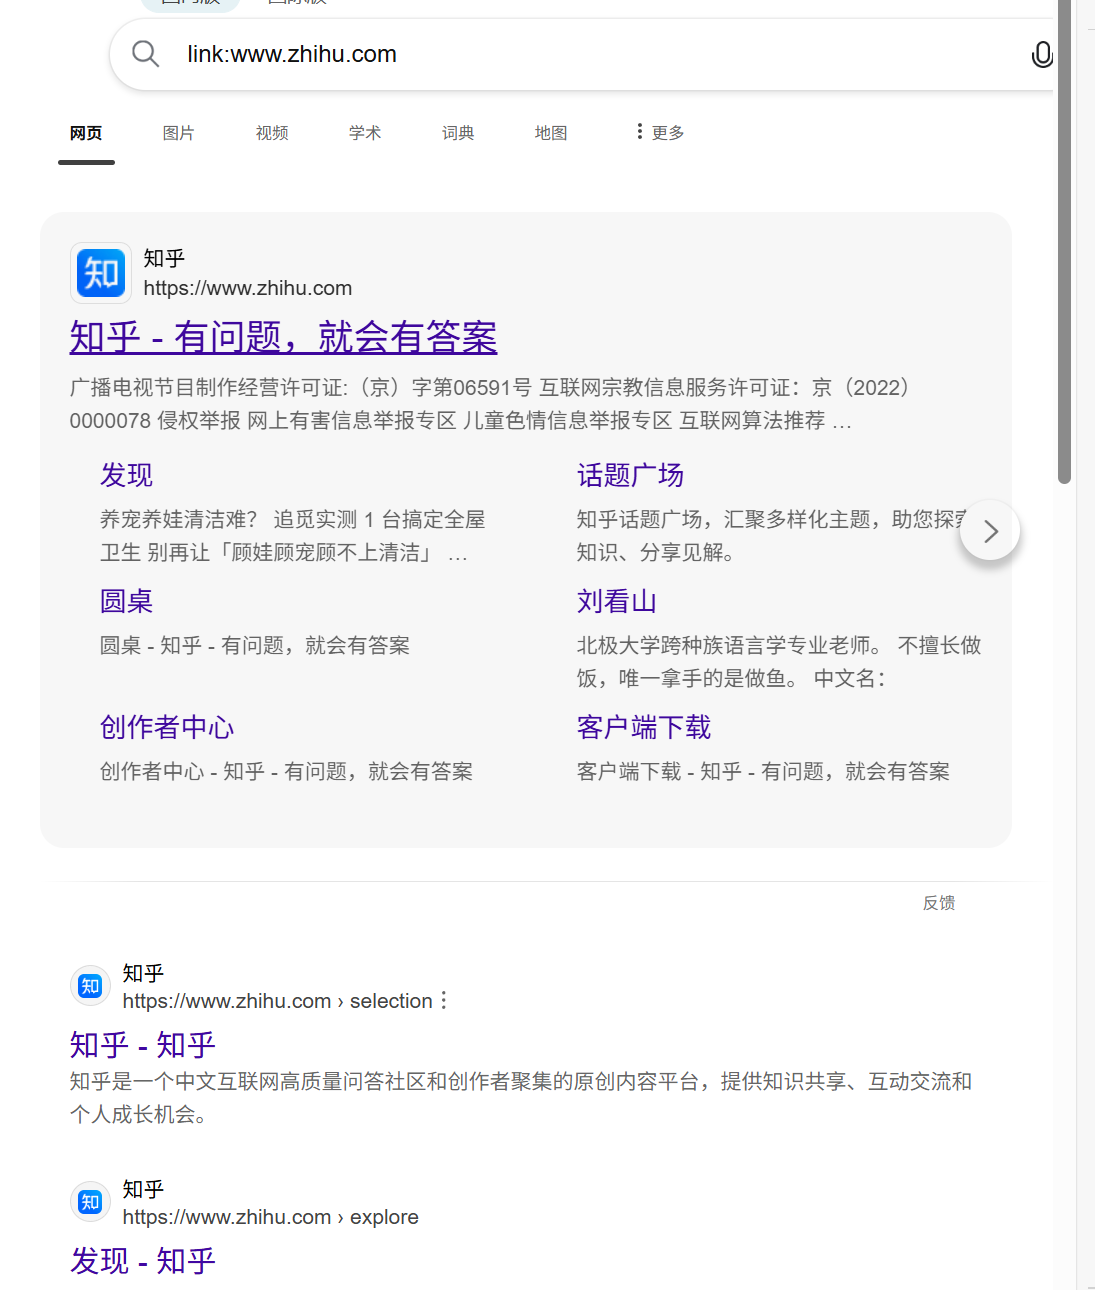1095x1290 pixels.
Task: Switch to the 地图 tab
Action: click(551, 133)
